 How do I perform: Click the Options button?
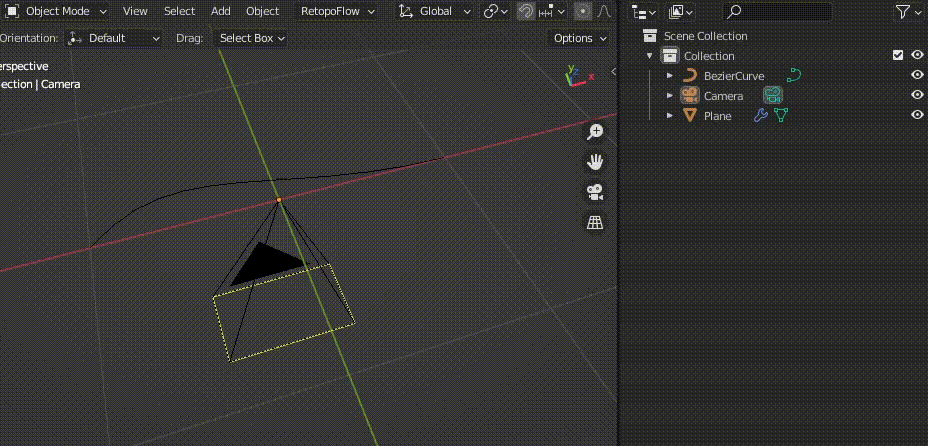click(580, 38)
